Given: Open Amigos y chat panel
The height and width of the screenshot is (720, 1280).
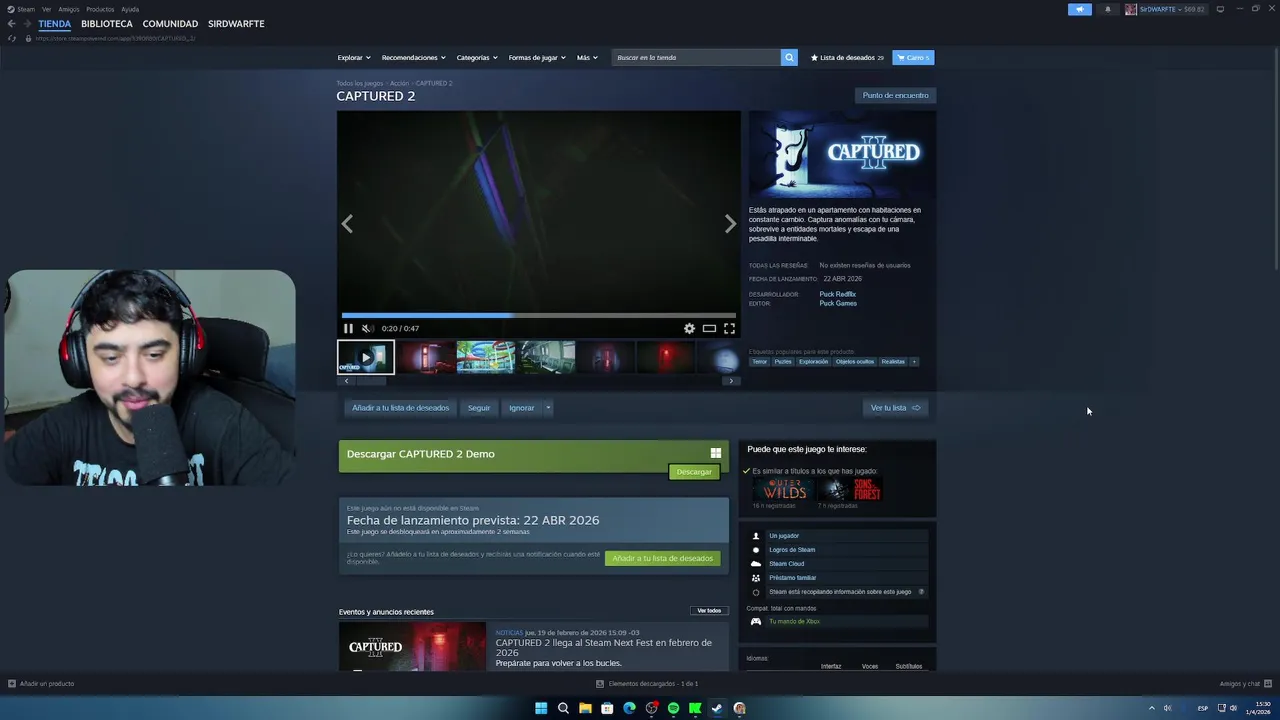Looking at the screenshot, I should click(x=1244, y=684).
